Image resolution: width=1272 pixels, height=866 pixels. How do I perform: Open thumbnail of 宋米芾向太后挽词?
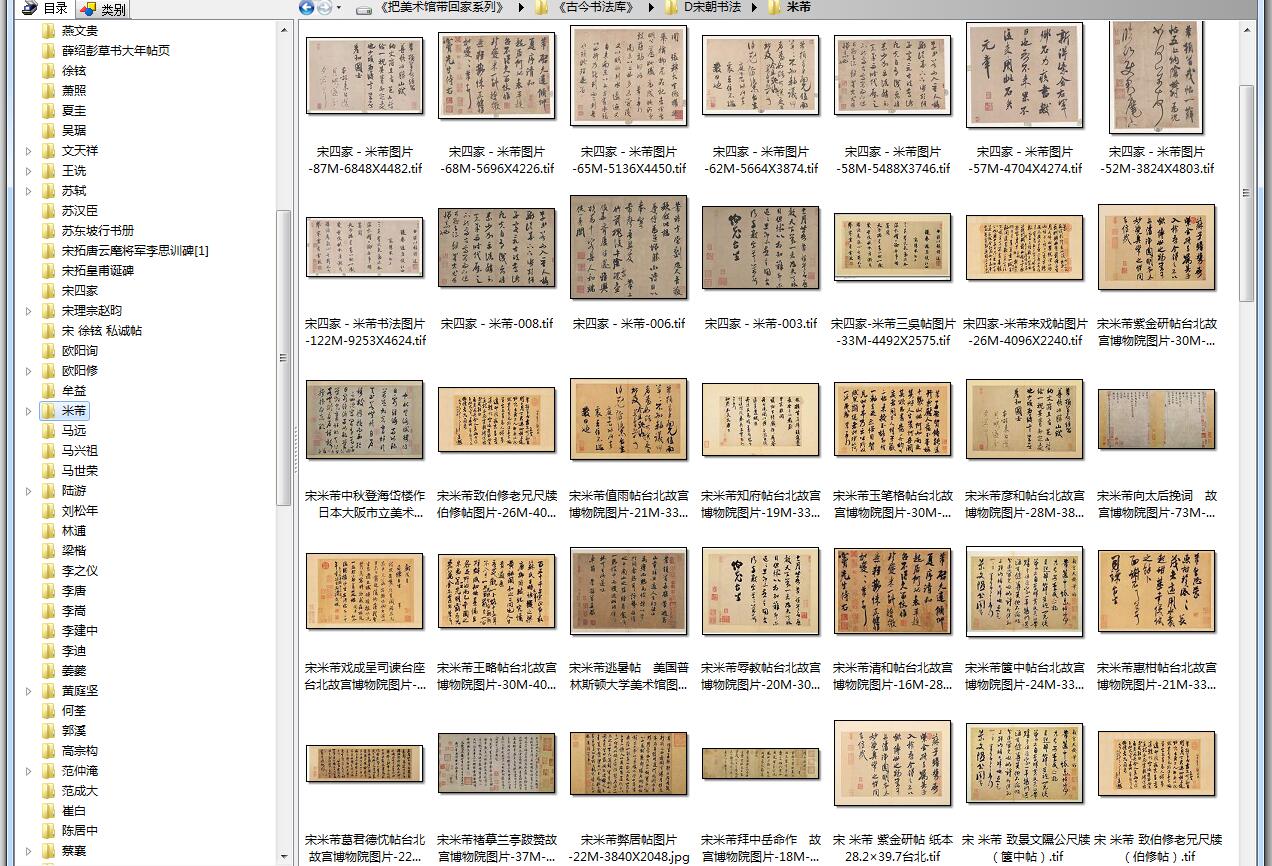[x=1157, y=419]
